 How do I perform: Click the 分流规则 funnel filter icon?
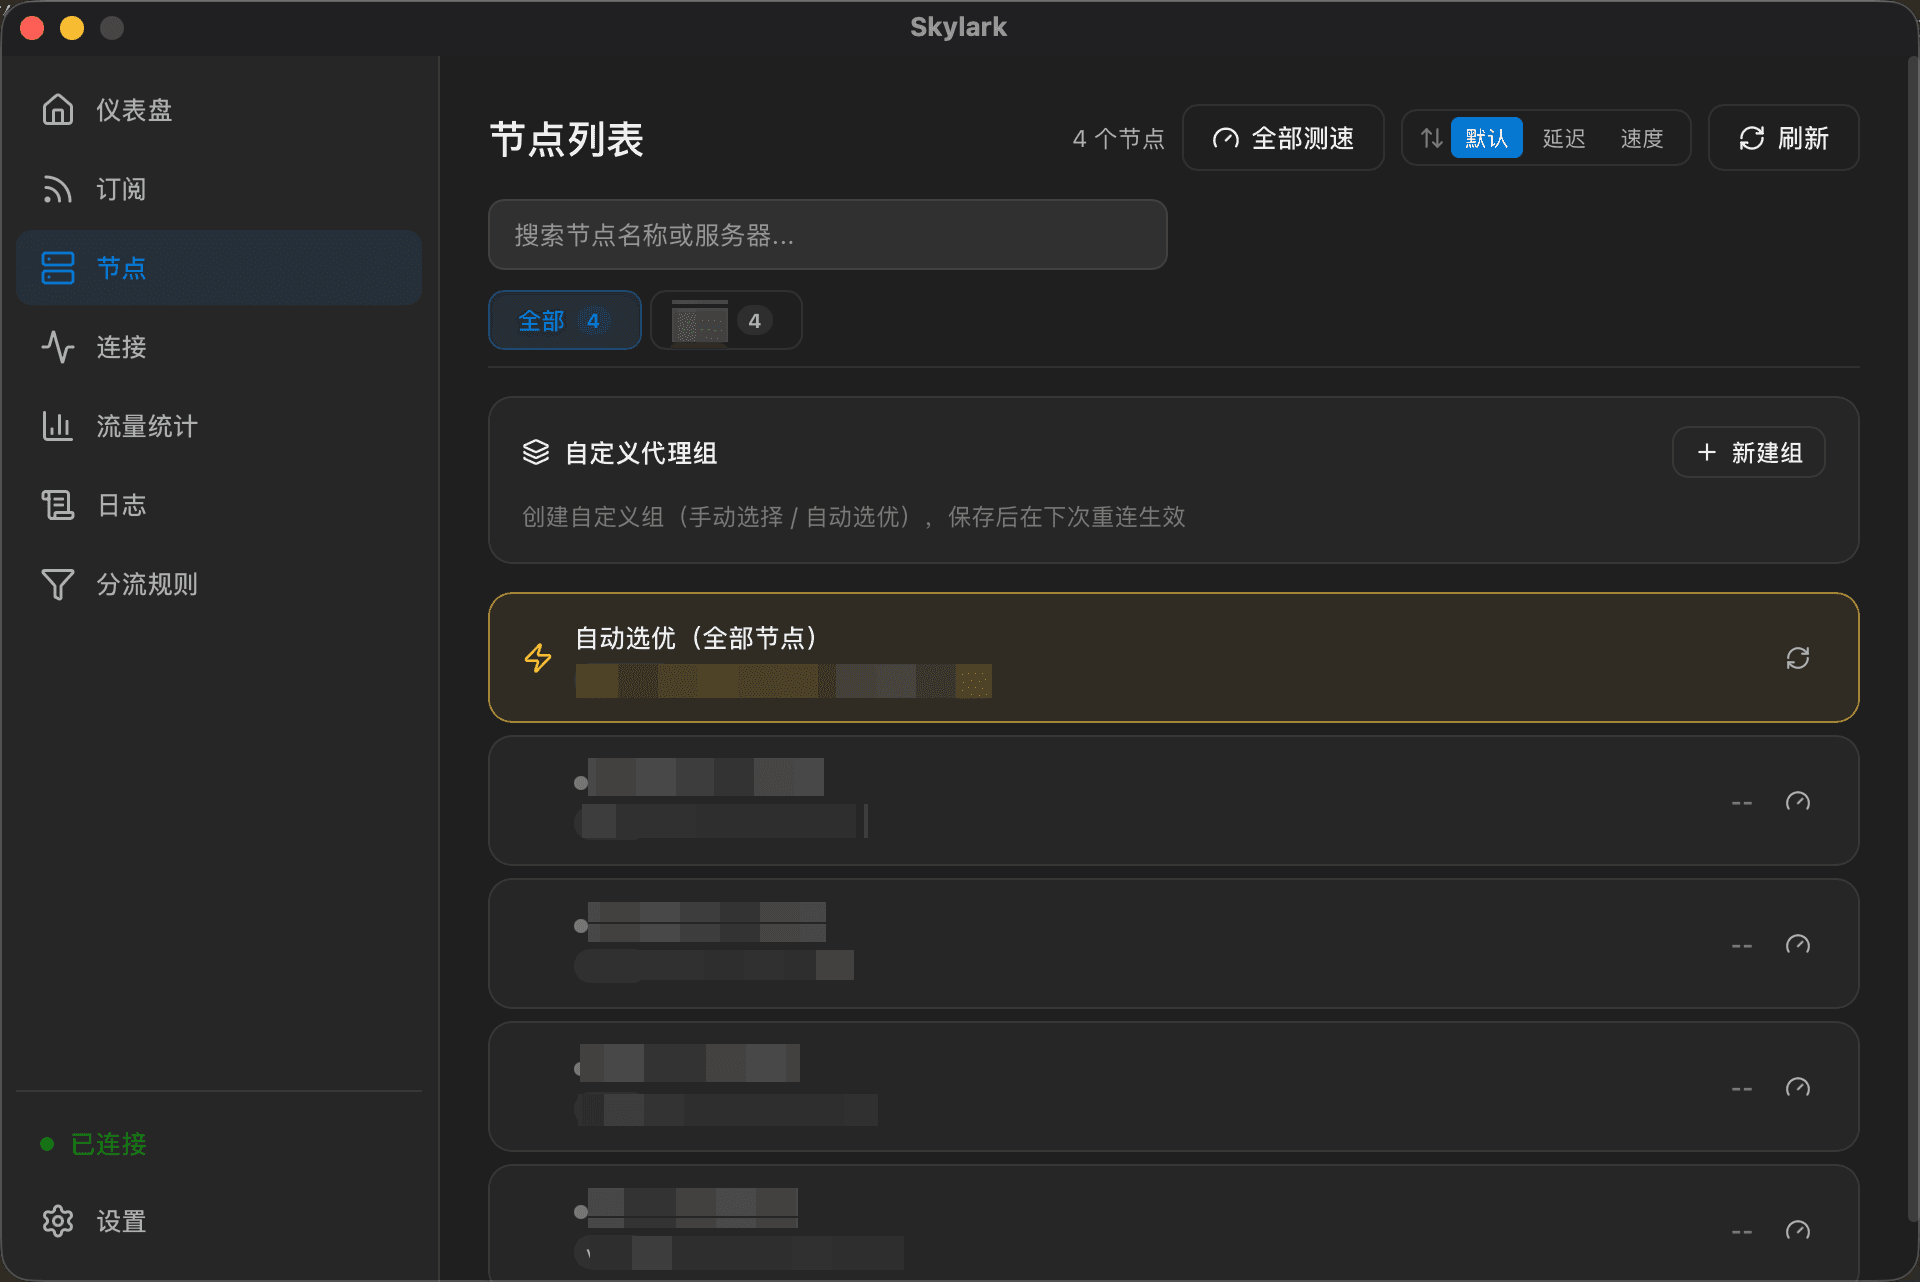(58, 584)
